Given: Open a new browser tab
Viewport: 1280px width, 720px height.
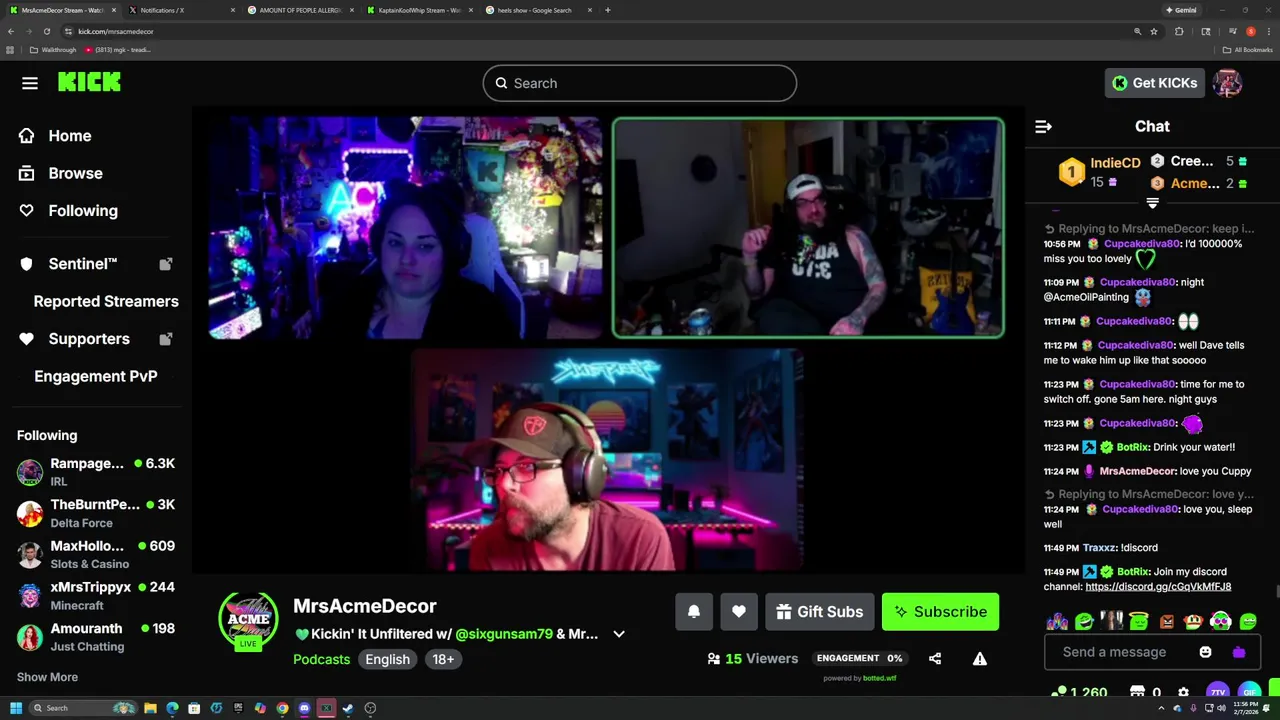Looking at the screenshot, I should click(608, 10).
